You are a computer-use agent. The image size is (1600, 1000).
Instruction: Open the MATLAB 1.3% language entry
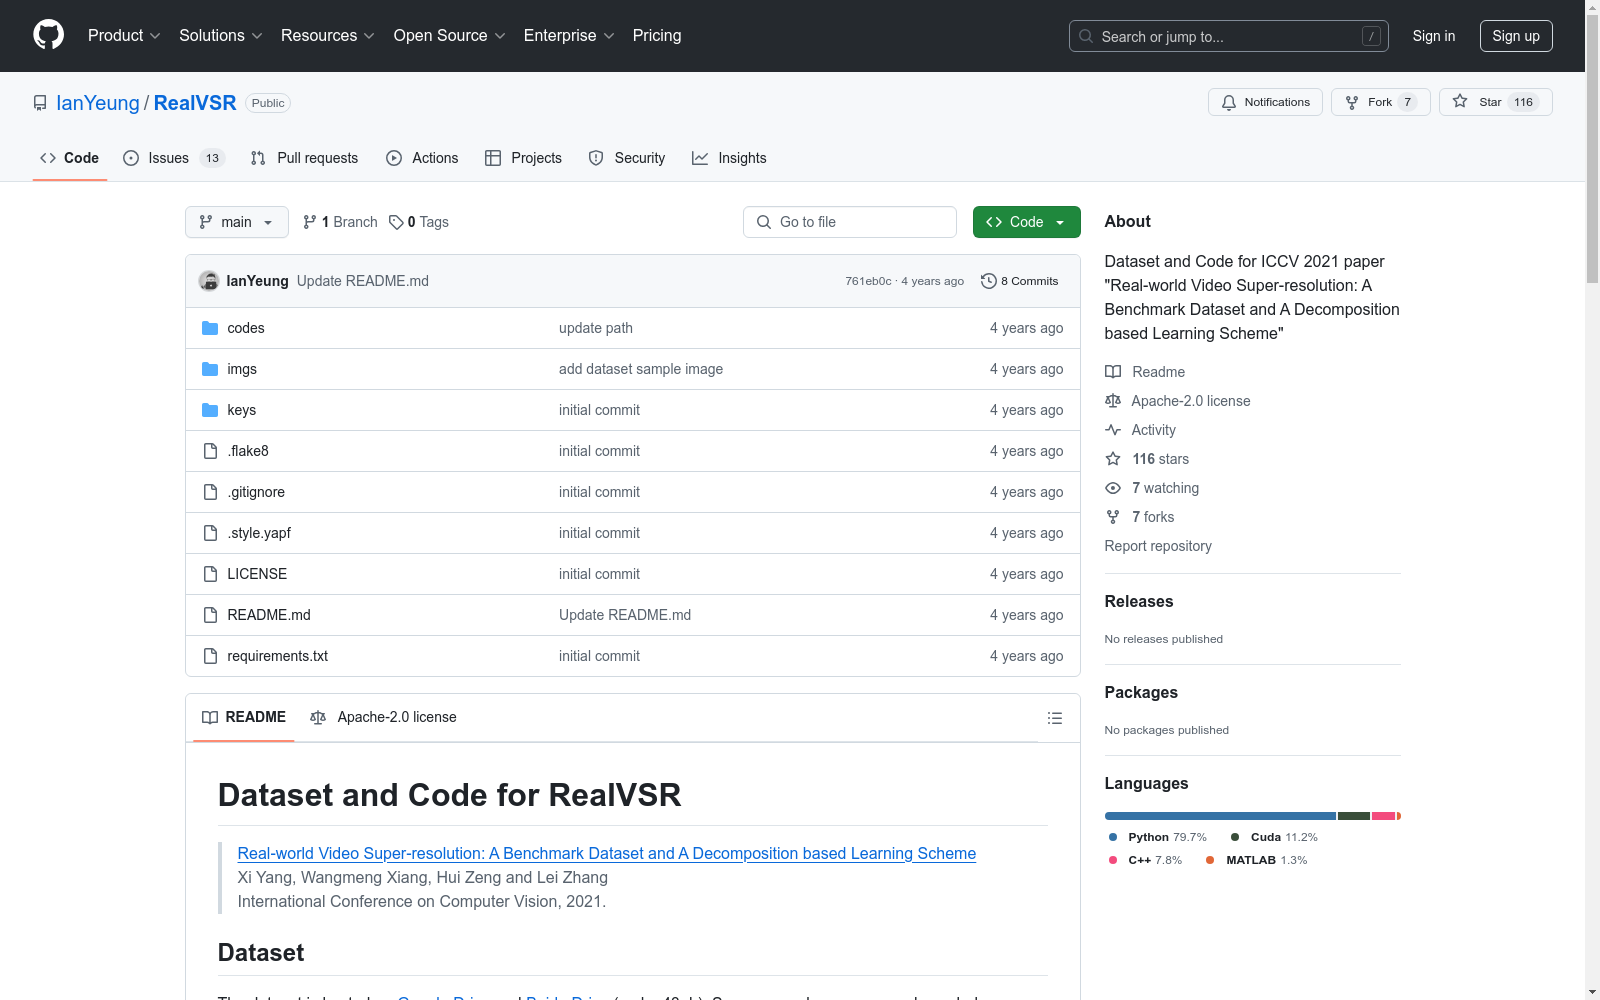[1256, 860]
